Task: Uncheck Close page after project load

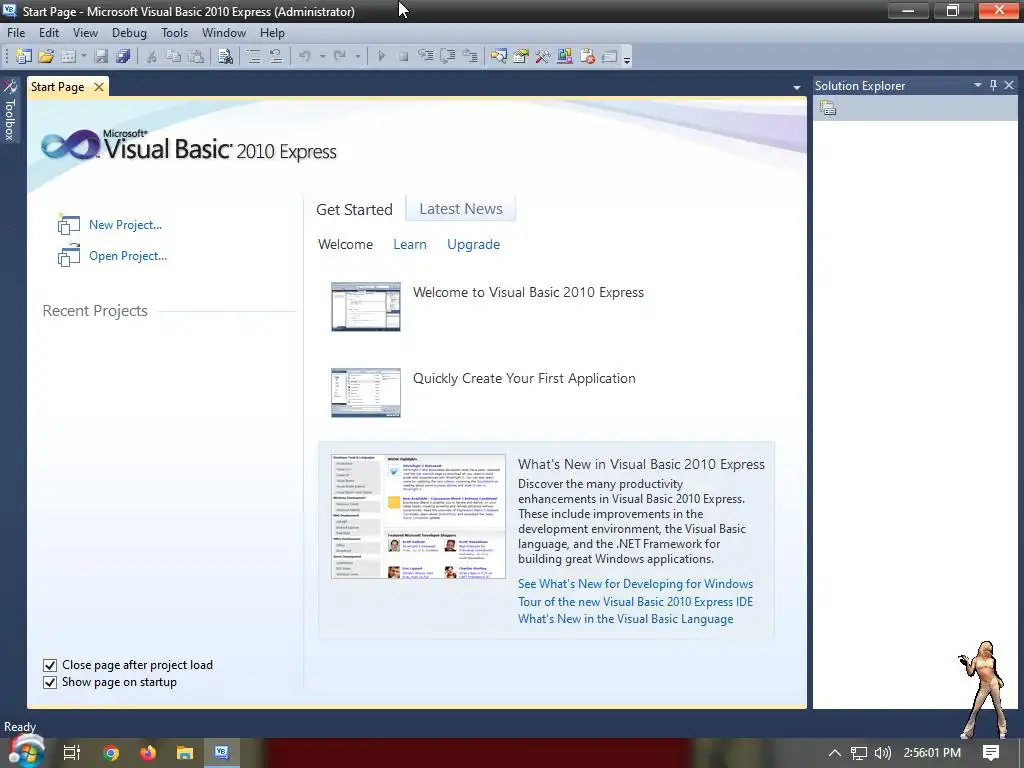Action: pos(50,665)
